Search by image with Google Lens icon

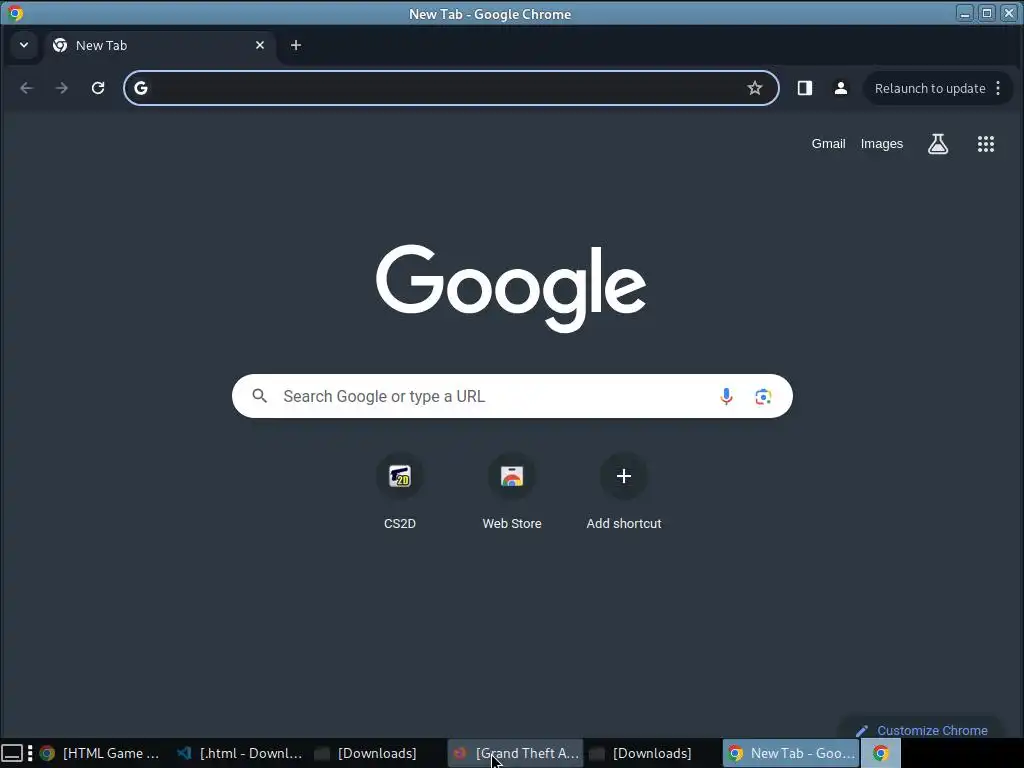[x=763, y=396]
